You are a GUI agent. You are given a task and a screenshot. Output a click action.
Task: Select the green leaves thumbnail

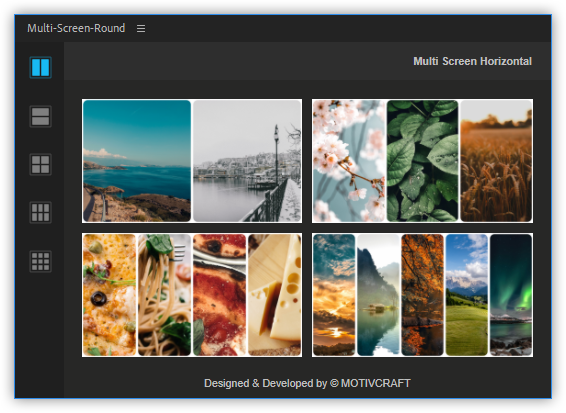tap(422, 161)
